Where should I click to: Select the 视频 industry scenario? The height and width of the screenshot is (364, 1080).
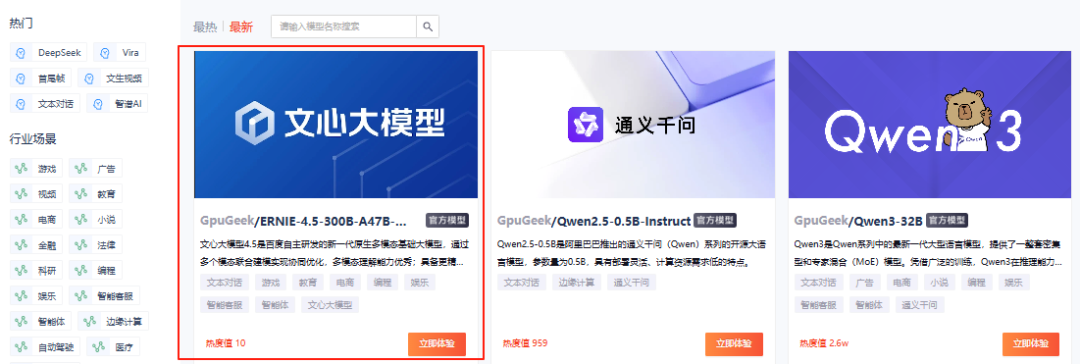37,194
